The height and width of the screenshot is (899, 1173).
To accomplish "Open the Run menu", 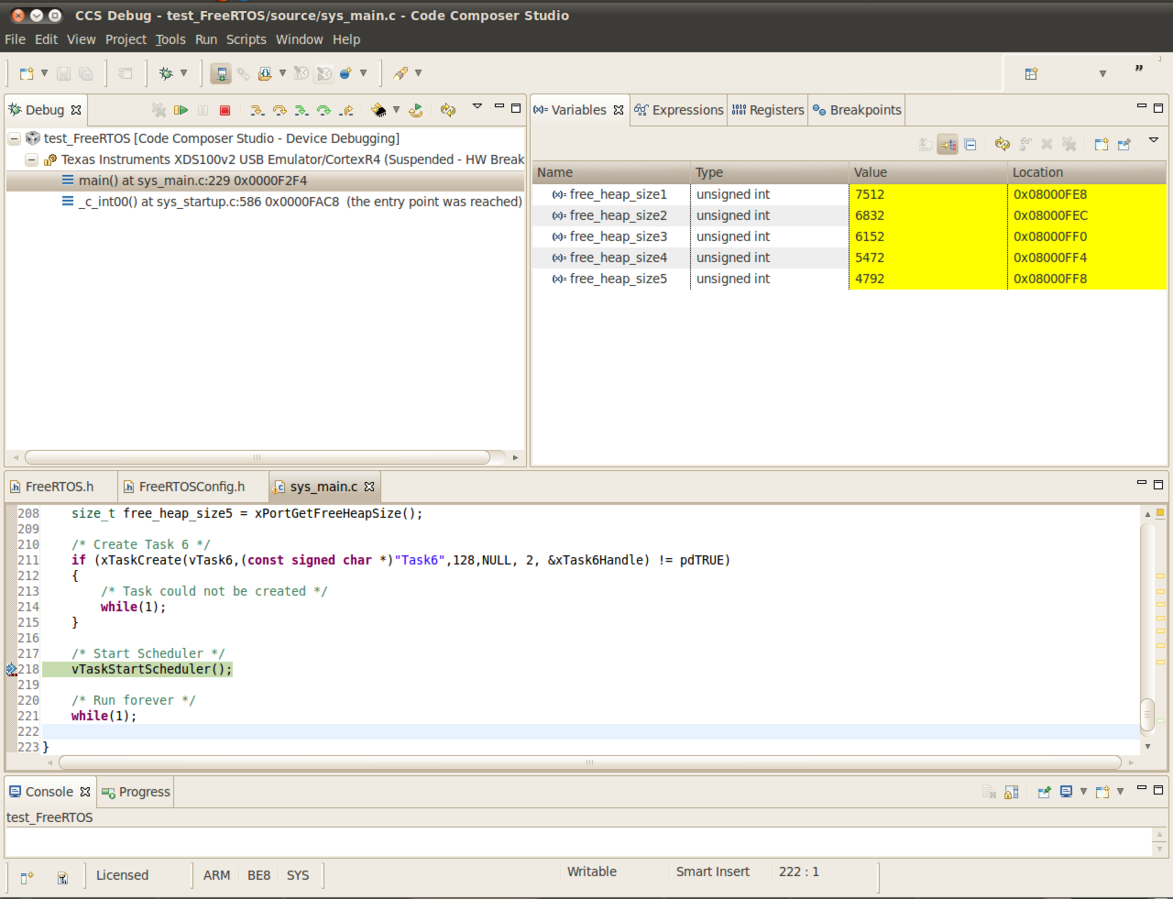I will click(206, 39).
